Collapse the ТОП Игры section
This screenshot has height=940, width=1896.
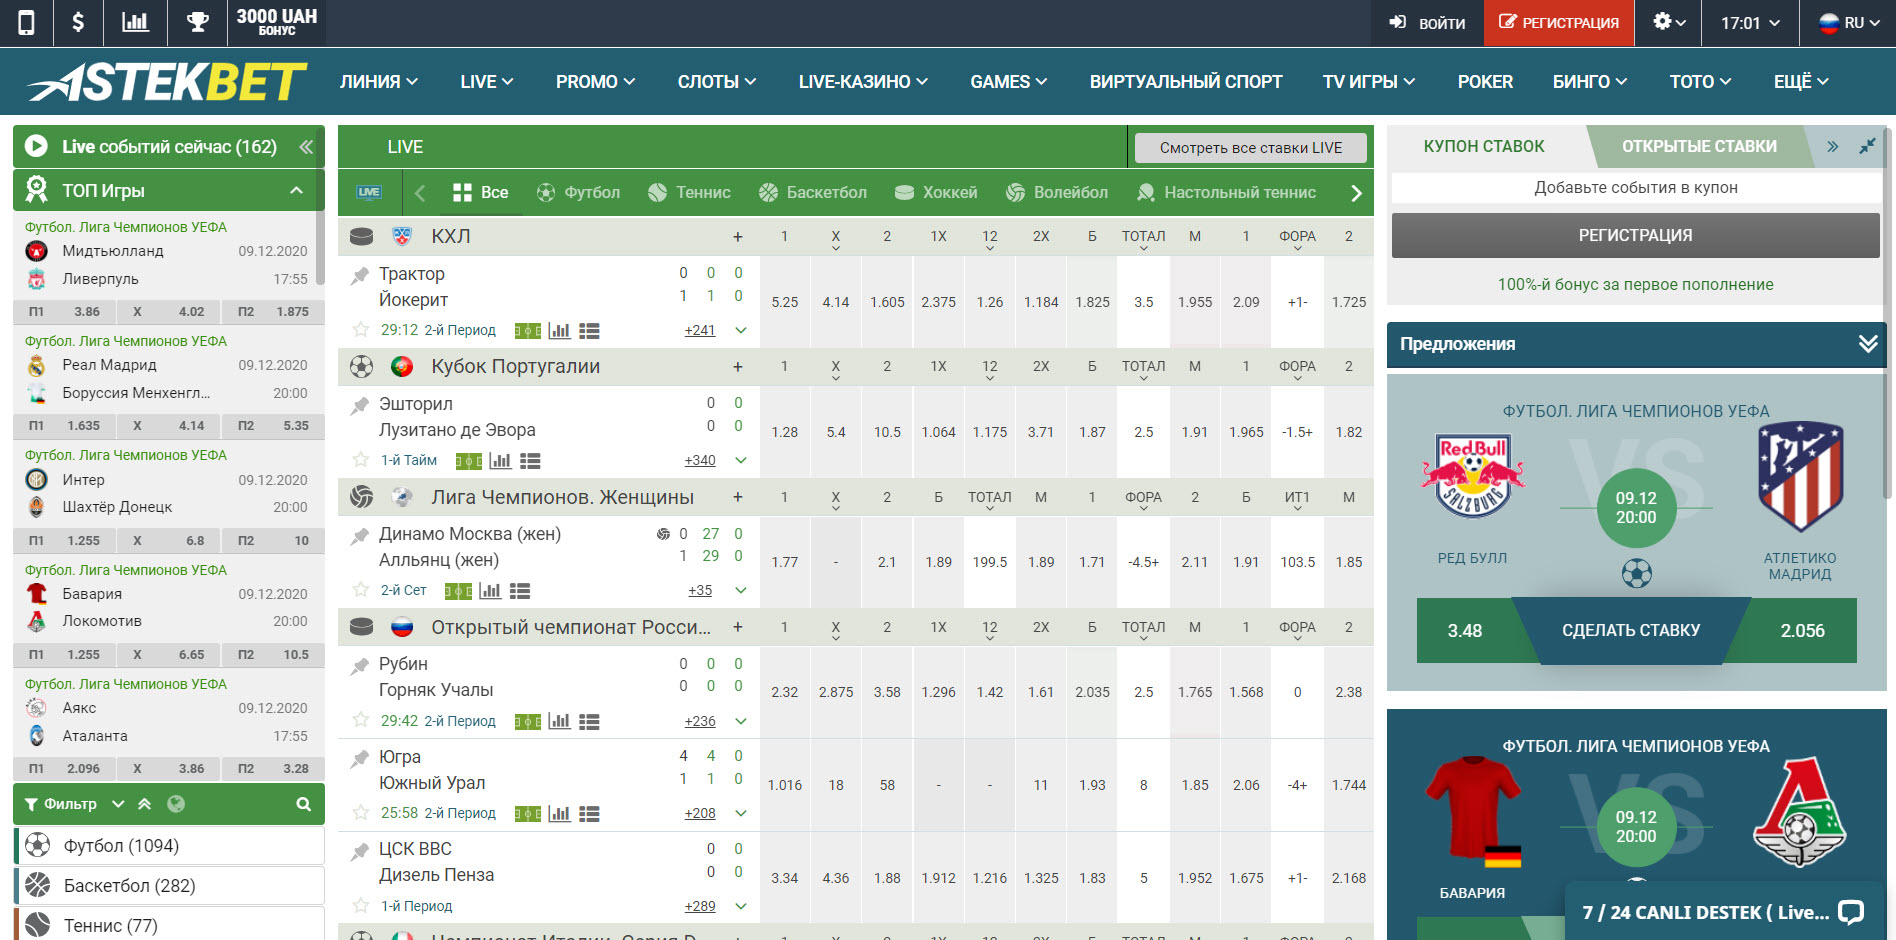296,190
